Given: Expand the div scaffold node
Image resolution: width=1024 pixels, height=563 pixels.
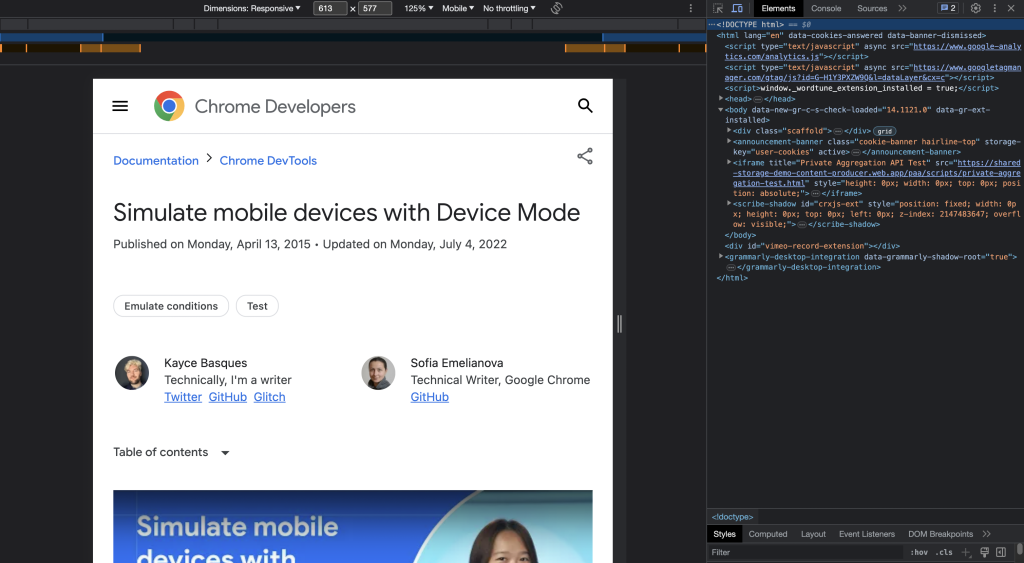Looking at the screenshot, I should click(x=729, y=131).
